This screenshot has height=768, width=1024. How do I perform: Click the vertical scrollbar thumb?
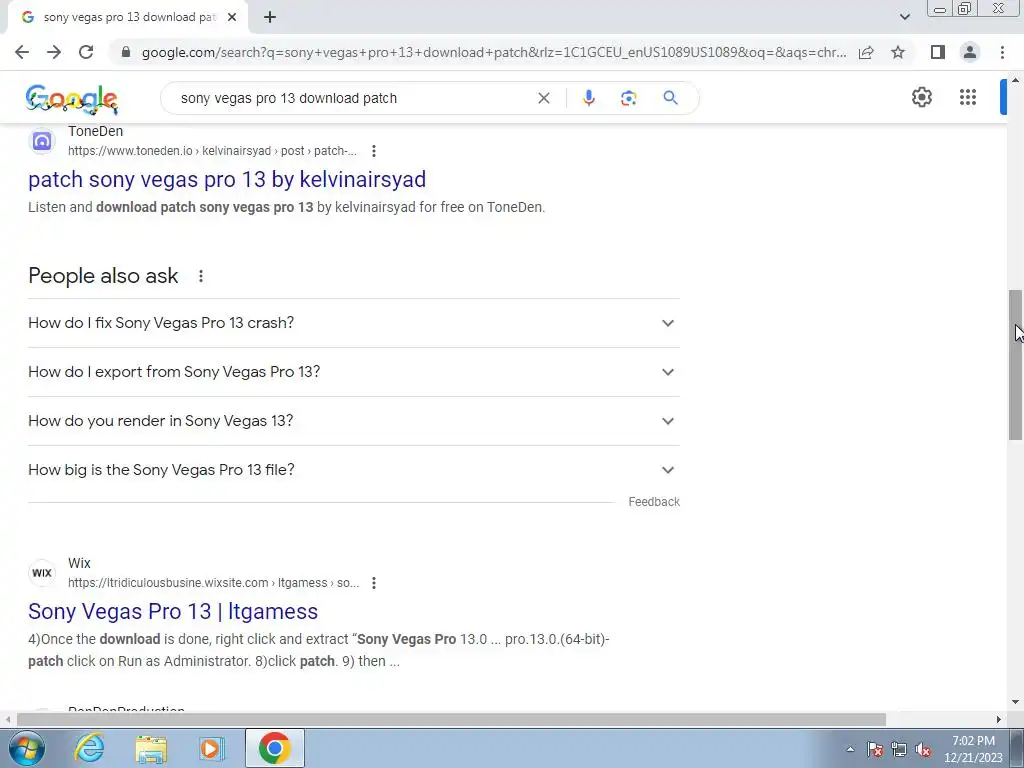point(1016,364)
